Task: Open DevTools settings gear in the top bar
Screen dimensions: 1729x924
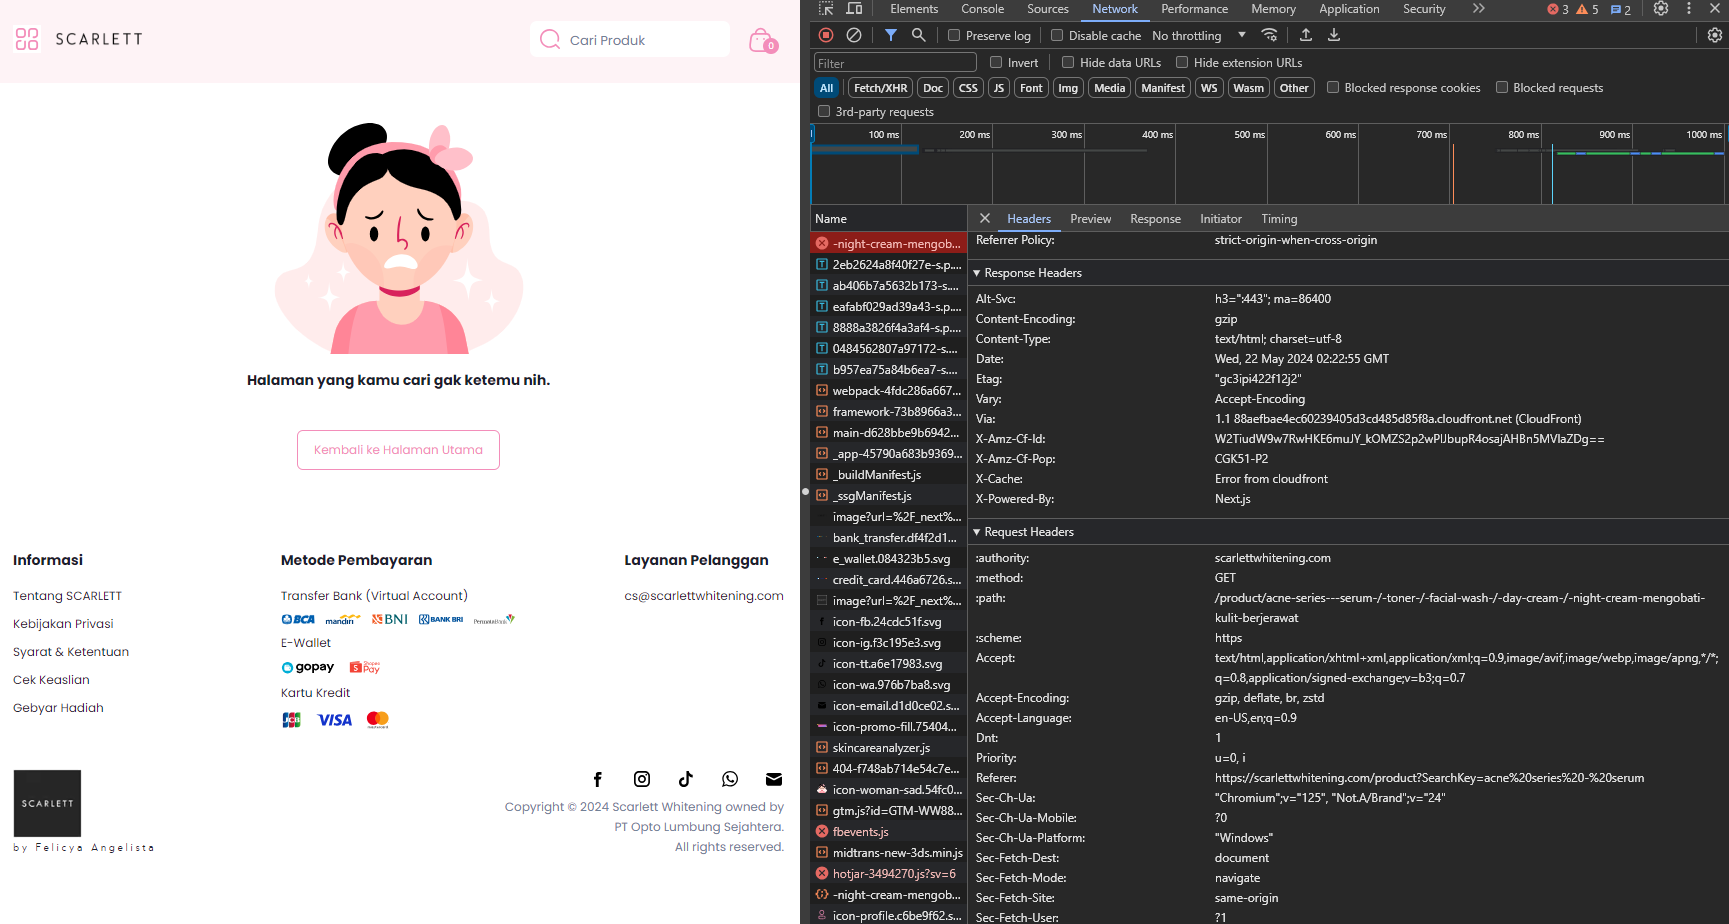Action: click(1661, 9)
